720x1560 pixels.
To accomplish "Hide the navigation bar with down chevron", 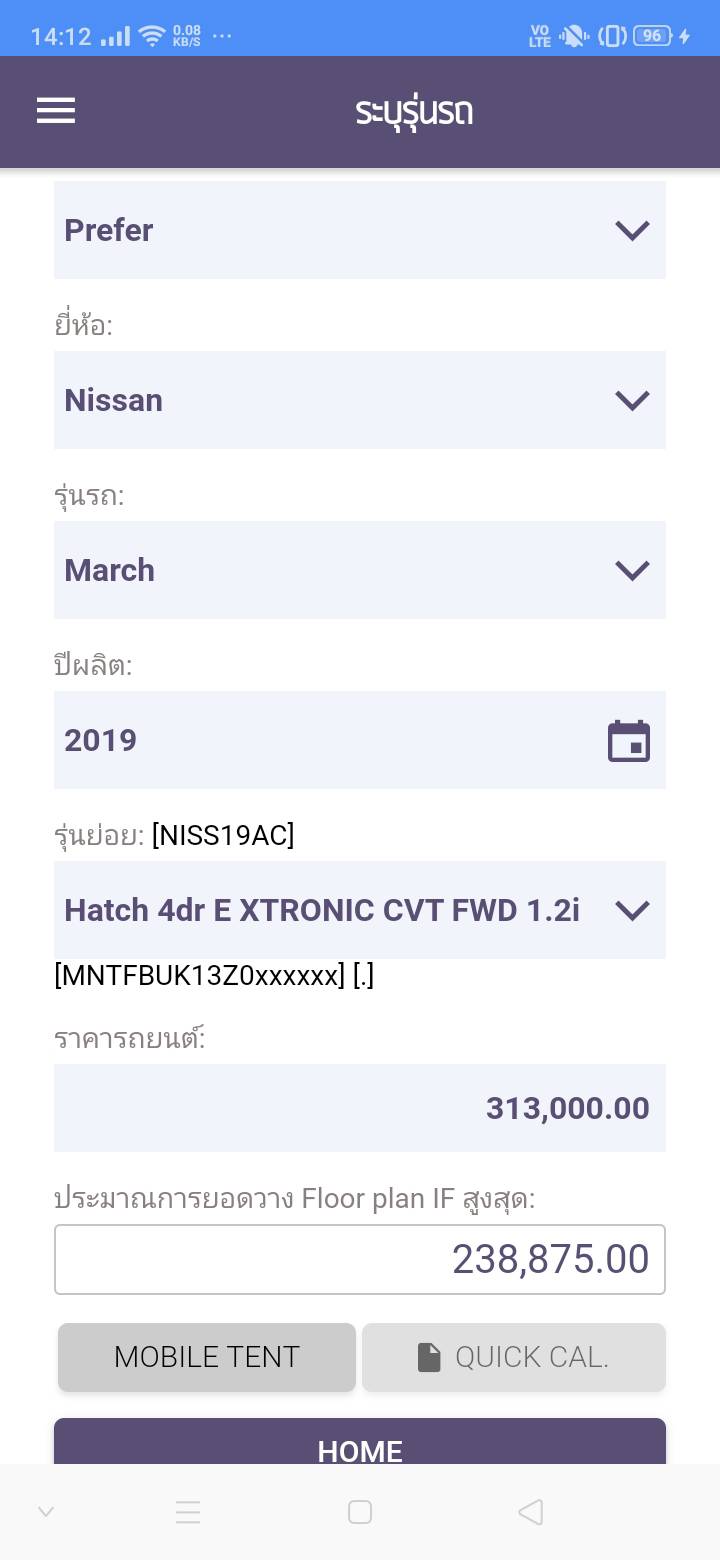I will tap(46, 1512).
